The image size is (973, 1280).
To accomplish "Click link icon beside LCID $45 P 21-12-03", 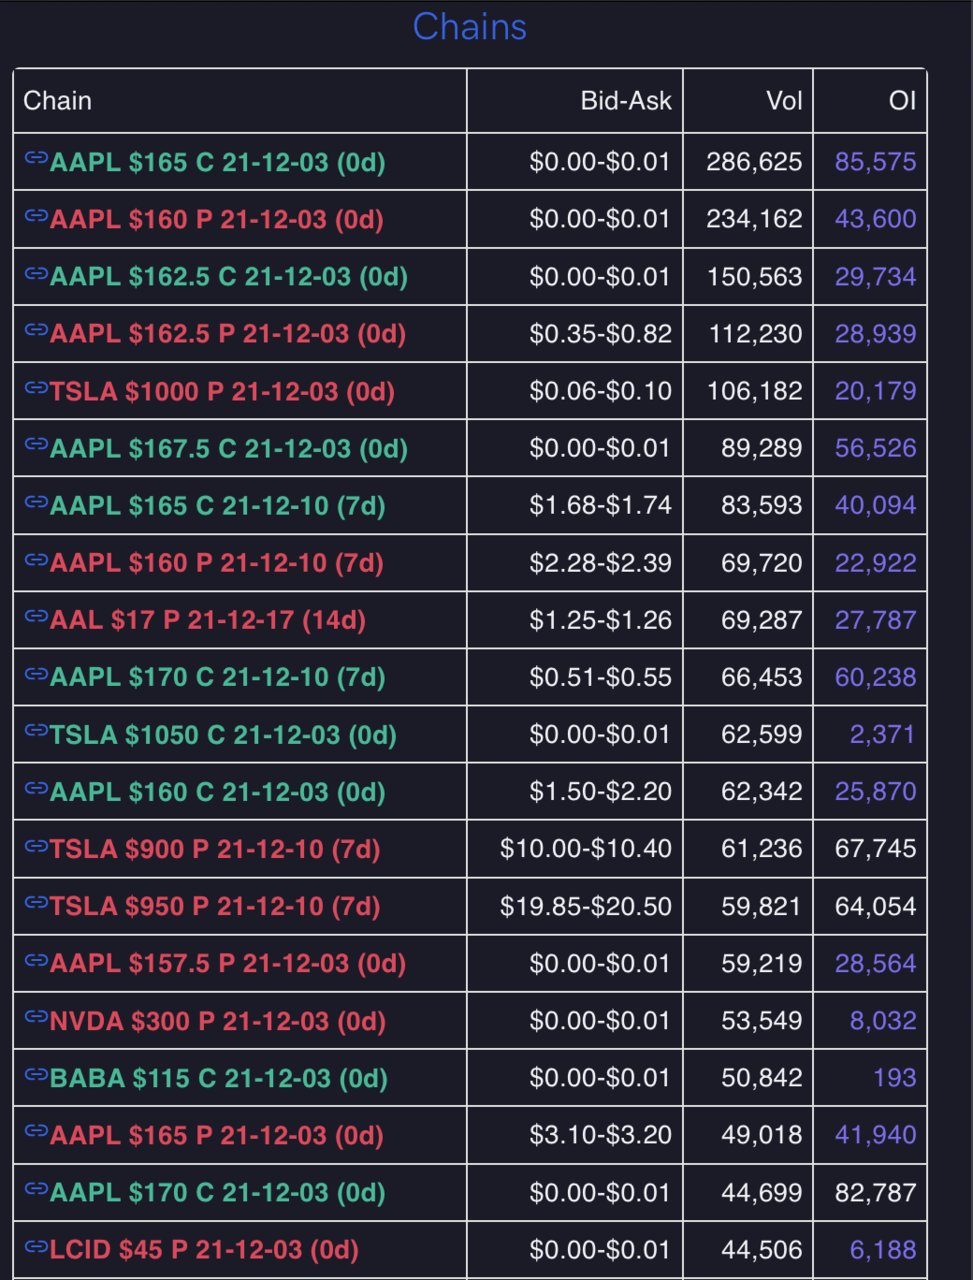I will [x=36, y=1246].
